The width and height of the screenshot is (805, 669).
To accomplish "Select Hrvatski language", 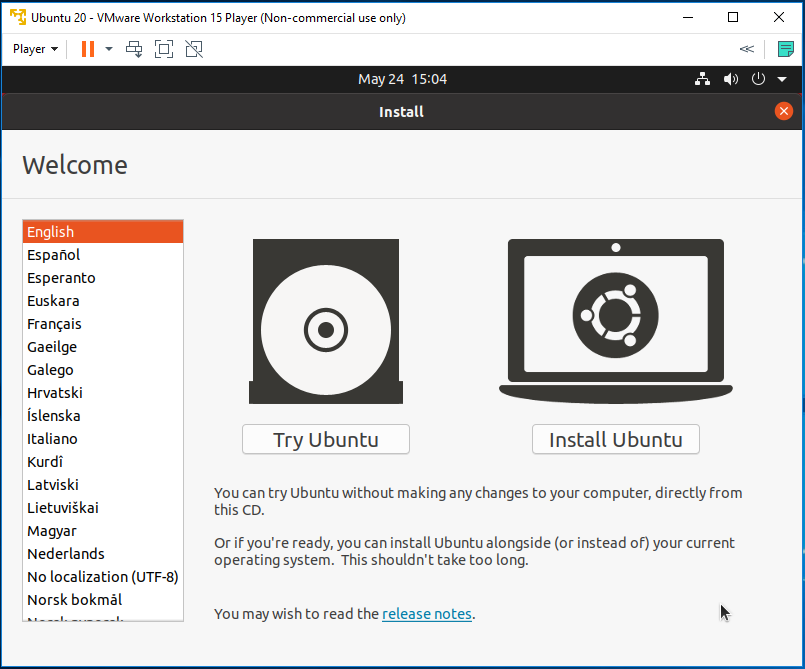I will pos(103,393).
